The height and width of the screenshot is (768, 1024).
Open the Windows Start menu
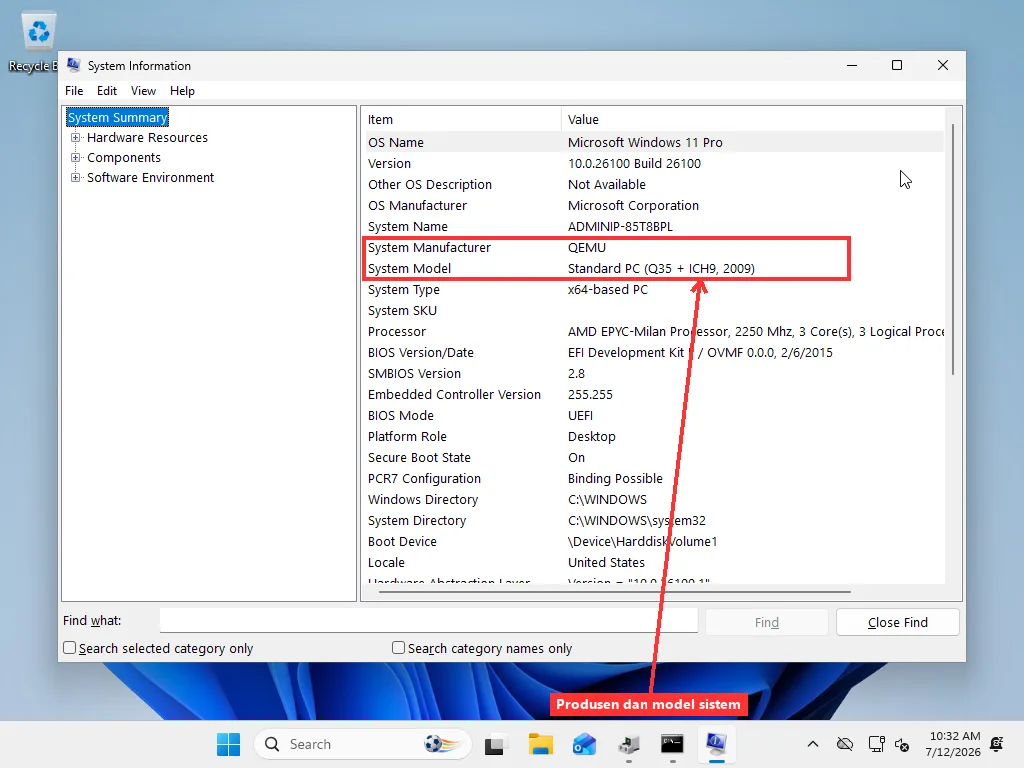(x=229, y=744)
